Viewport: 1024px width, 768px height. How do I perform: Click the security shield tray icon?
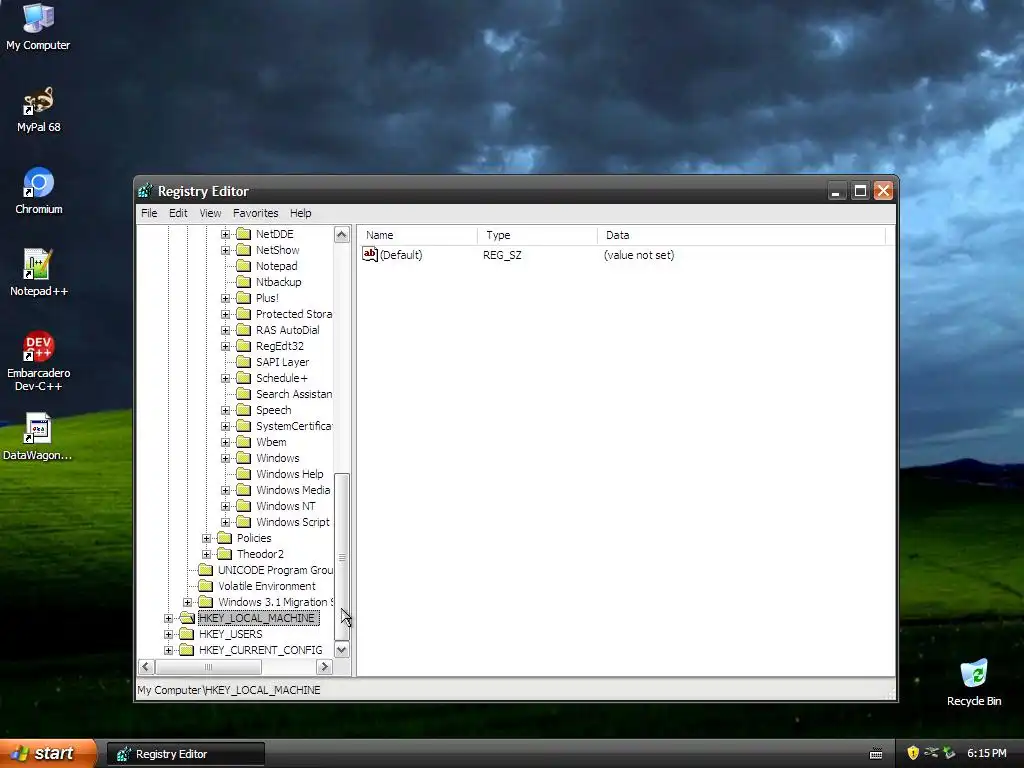[x=913, y=753]
